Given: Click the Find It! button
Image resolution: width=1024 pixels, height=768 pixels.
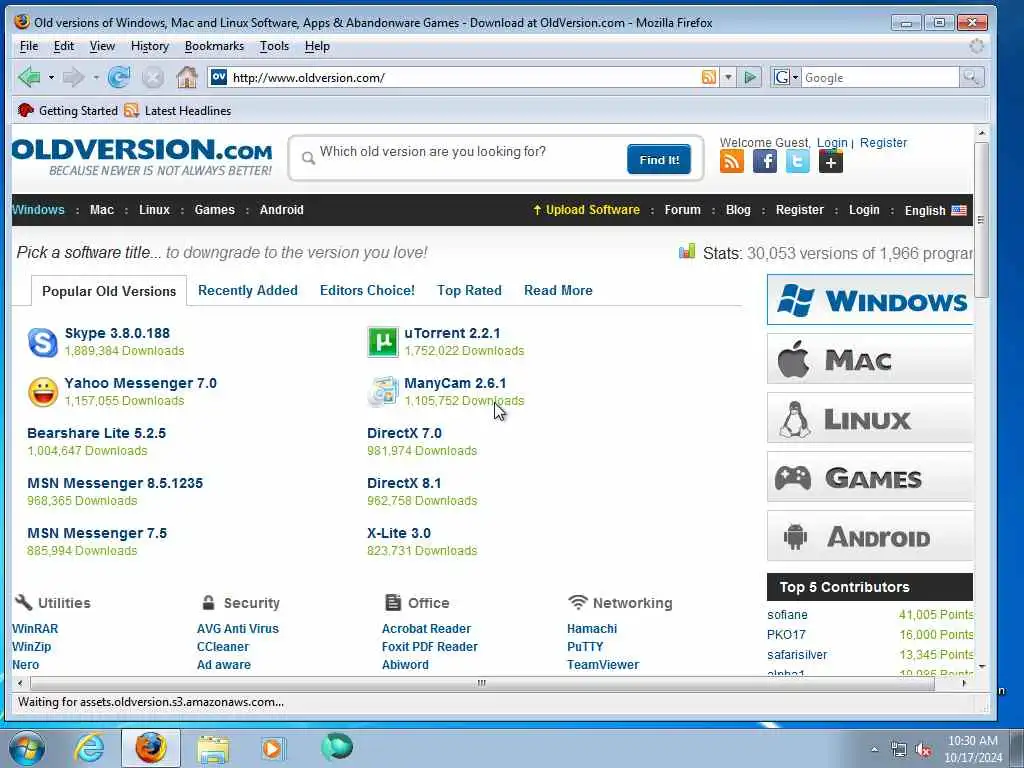Looking at the screenshot, I should (659, 159).
